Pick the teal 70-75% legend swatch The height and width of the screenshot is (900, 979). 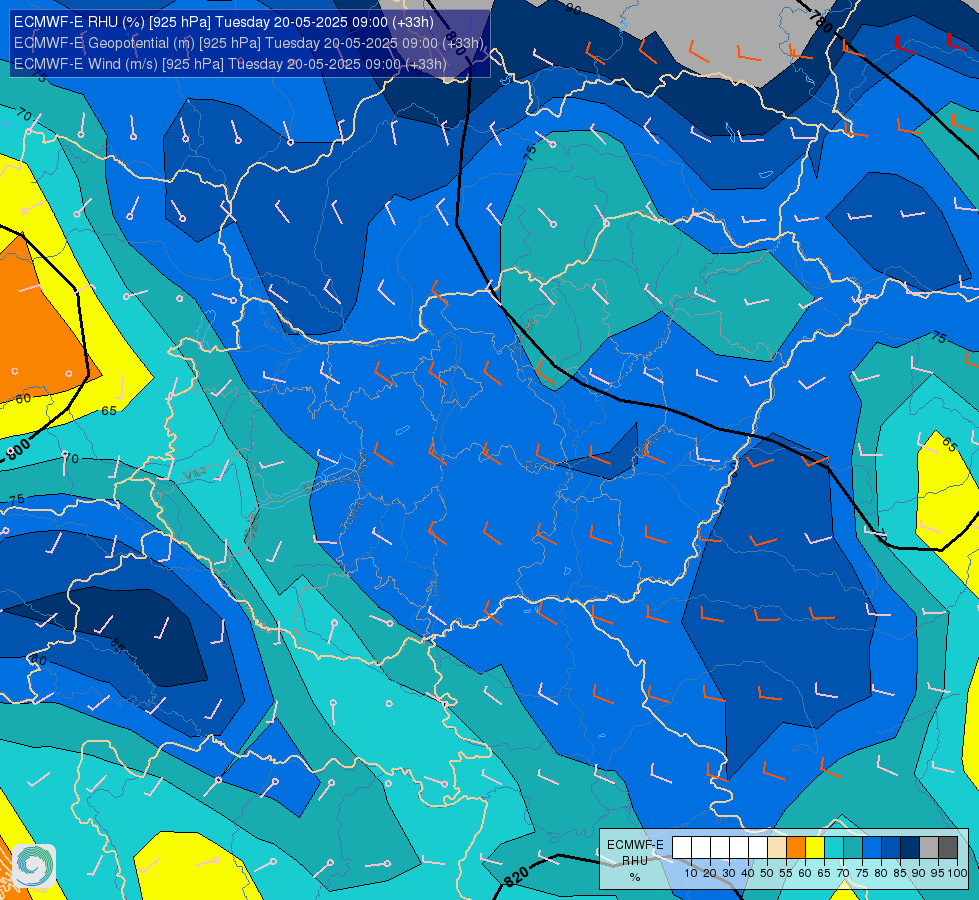click(x=853, y=847)
